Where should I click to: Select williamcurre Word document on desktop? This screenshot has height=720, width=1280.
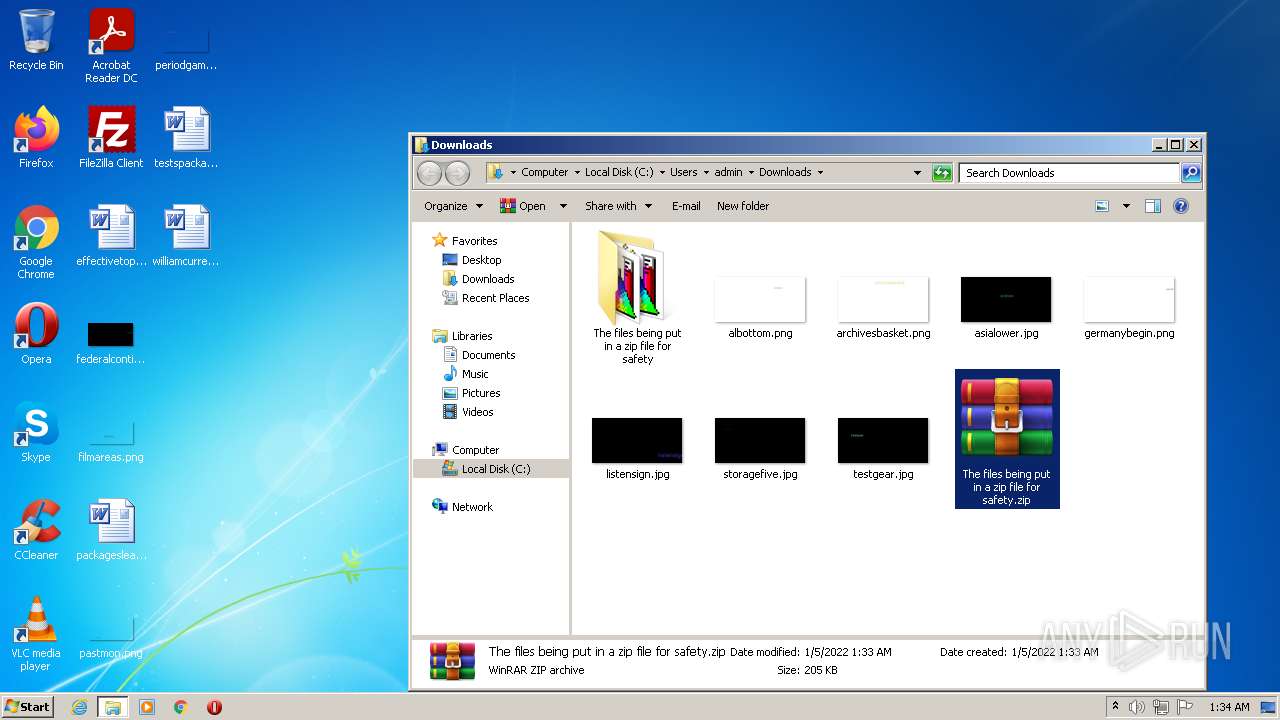186,235
